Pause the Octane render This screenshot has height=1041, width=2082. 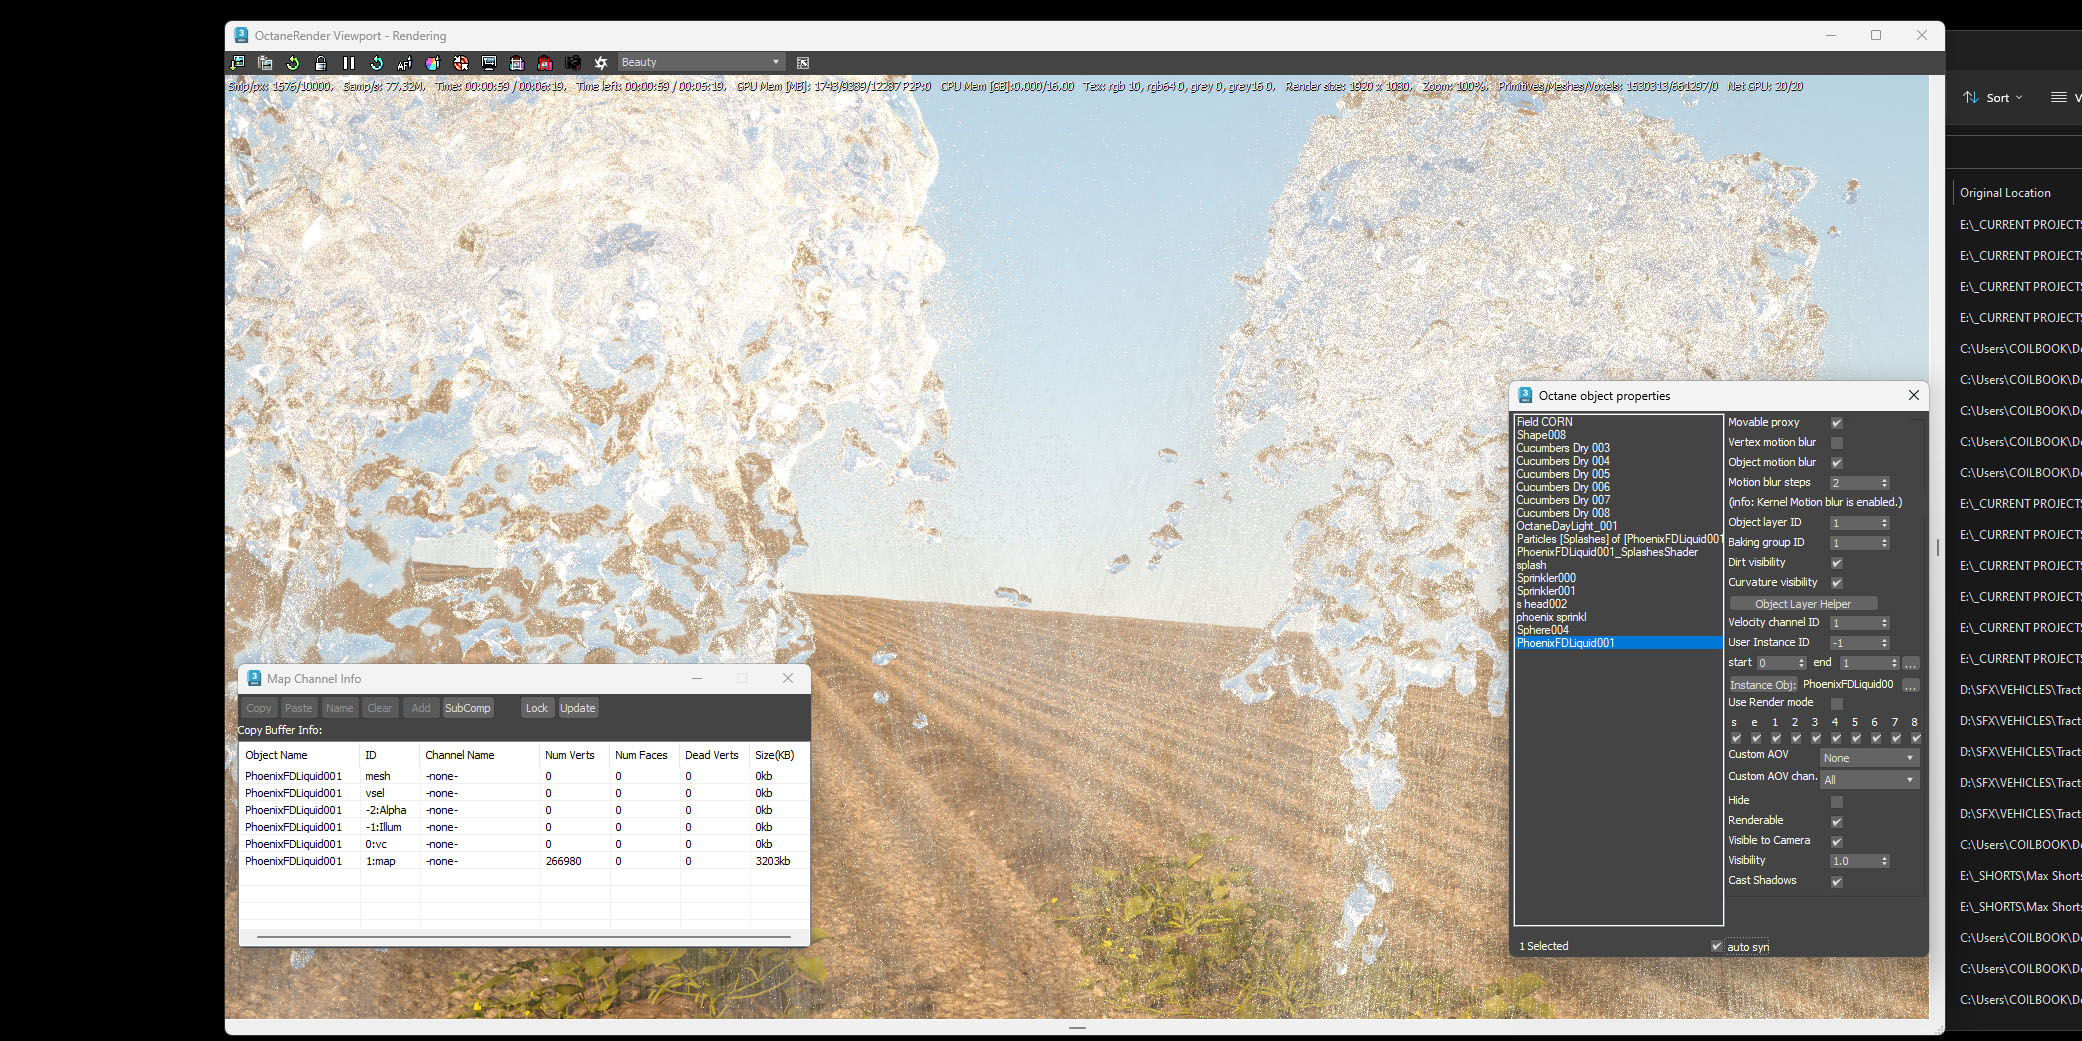pos(349,62)
